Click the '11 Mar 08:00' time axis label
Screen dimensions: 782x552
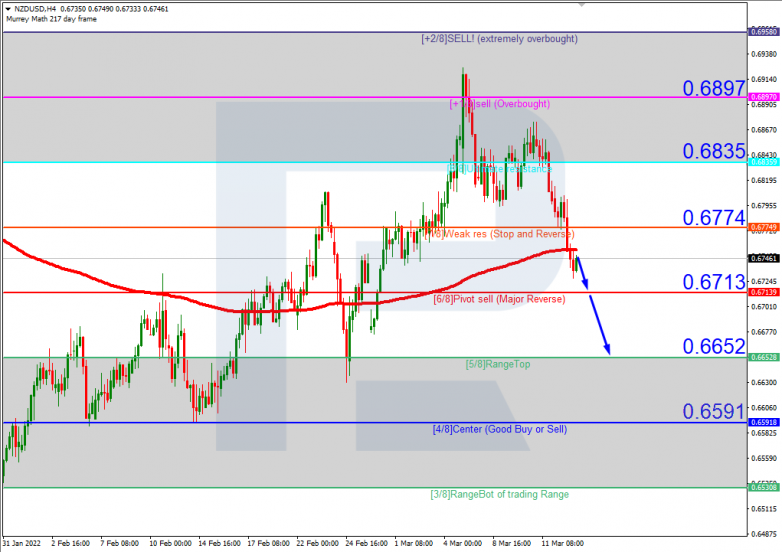(563, 544)
